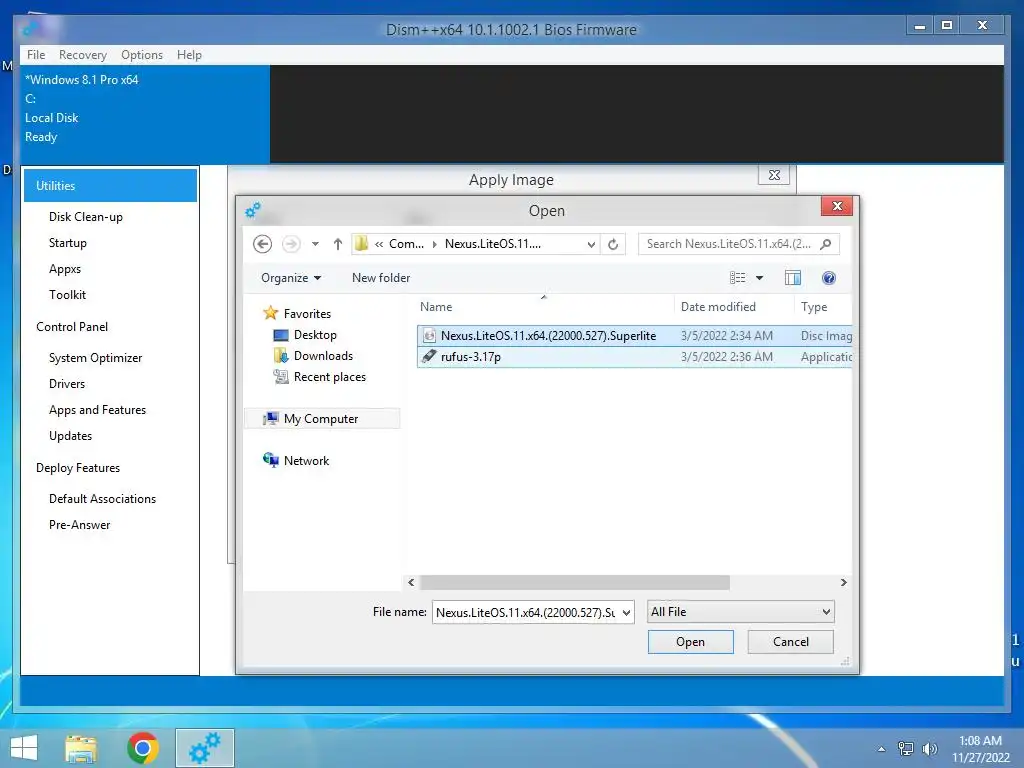
Task: Open Toolkit in sidebar
Action: 67,295
